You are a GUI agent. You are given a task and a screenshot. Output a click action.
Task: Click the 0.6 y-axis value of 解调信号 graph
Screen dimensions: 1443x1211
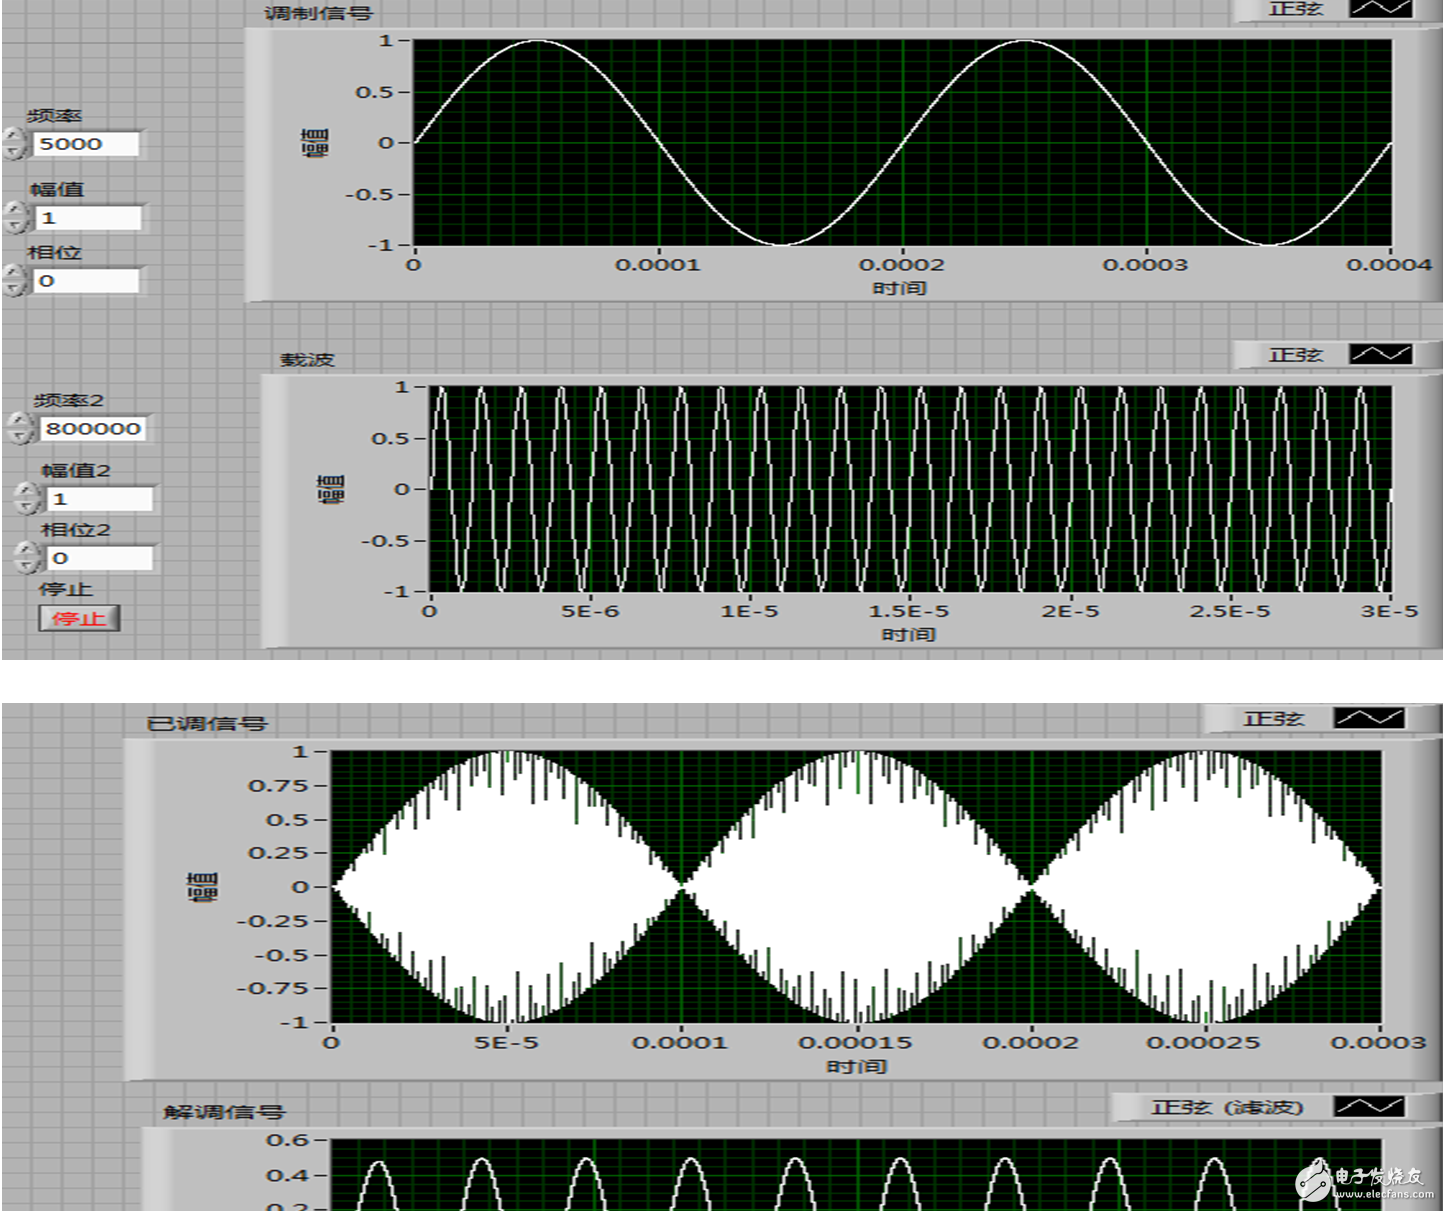pos(288,1140)
